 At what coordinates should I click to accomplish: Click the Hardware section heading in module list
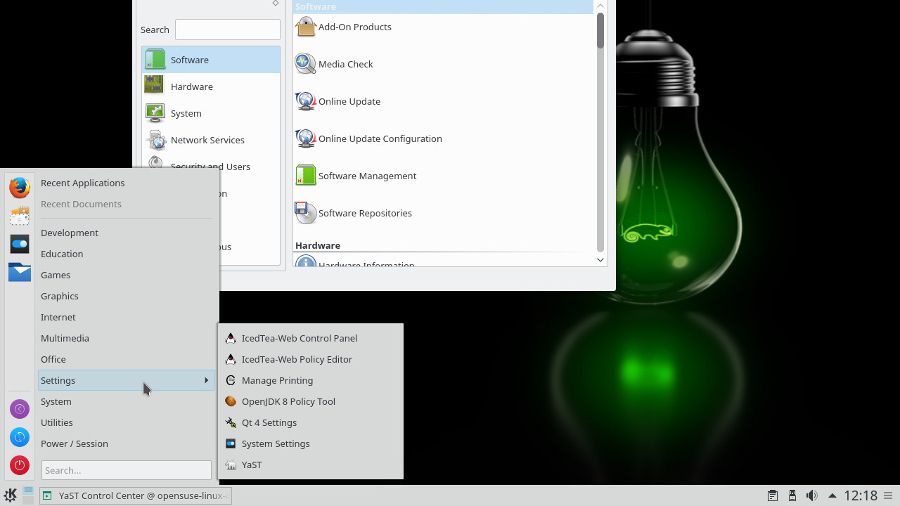[317, 246]
